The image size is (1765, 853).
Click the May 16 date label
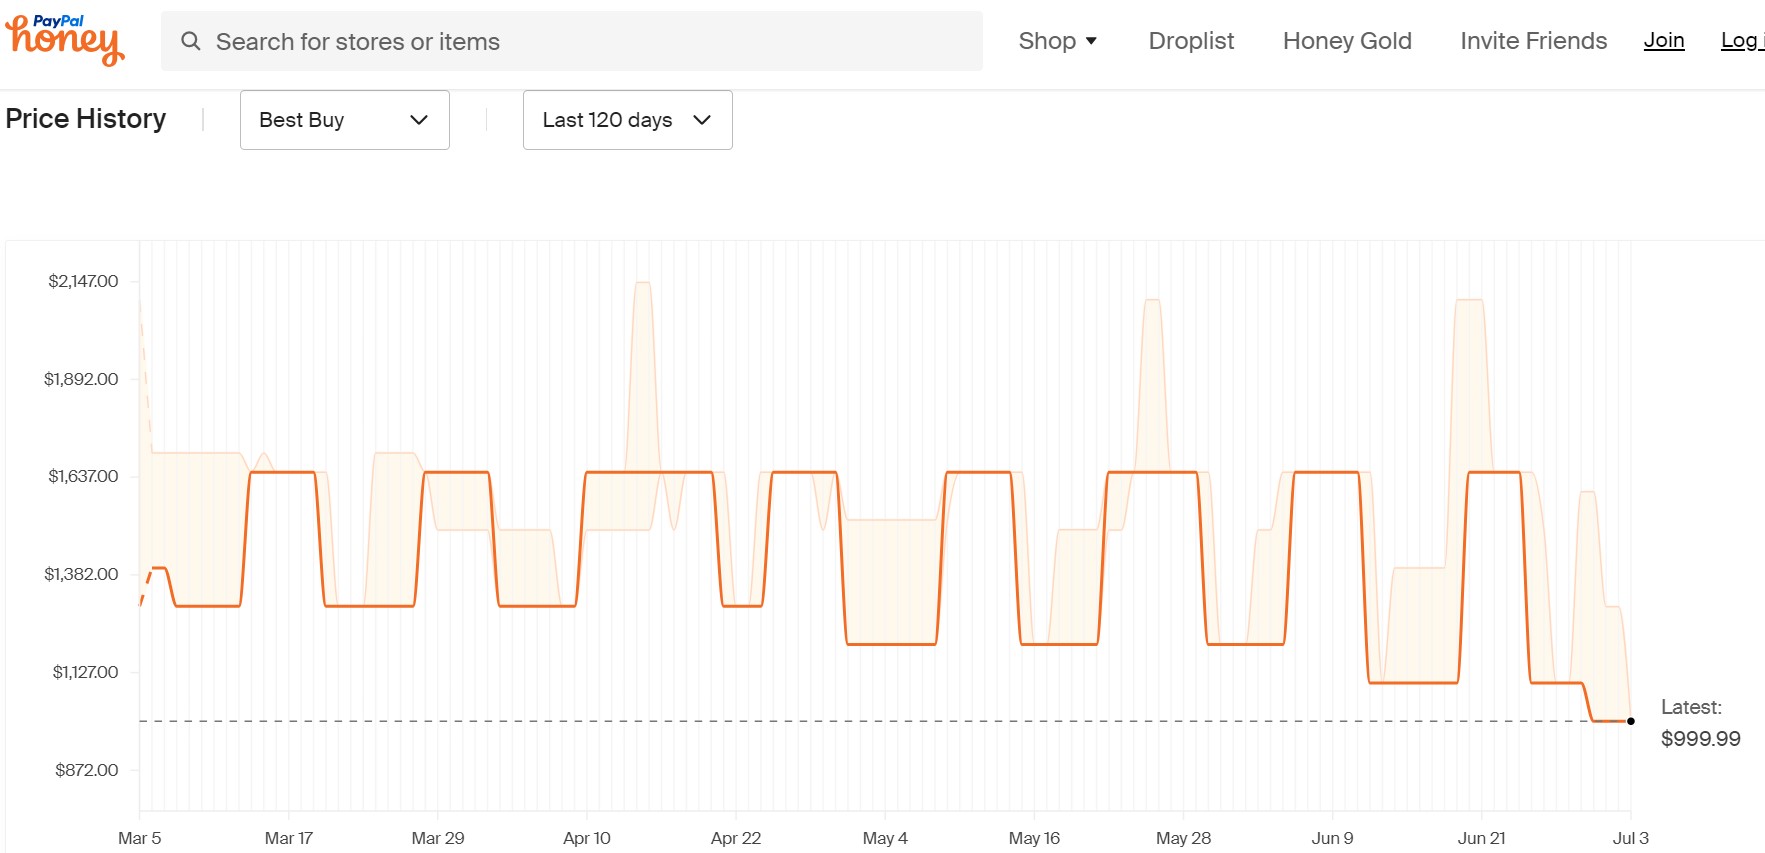1034,838
